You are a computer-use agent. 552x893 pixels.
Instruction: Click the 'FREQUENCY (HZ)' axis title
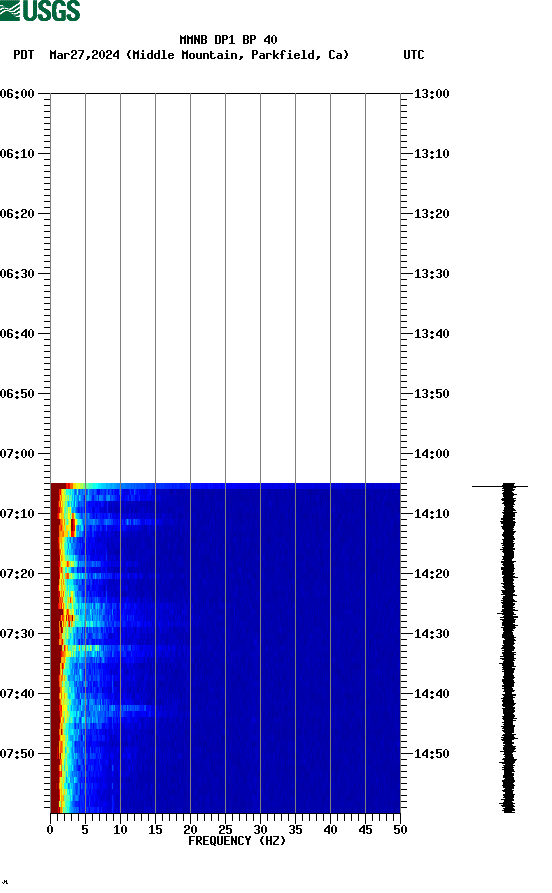coord(237,841)
